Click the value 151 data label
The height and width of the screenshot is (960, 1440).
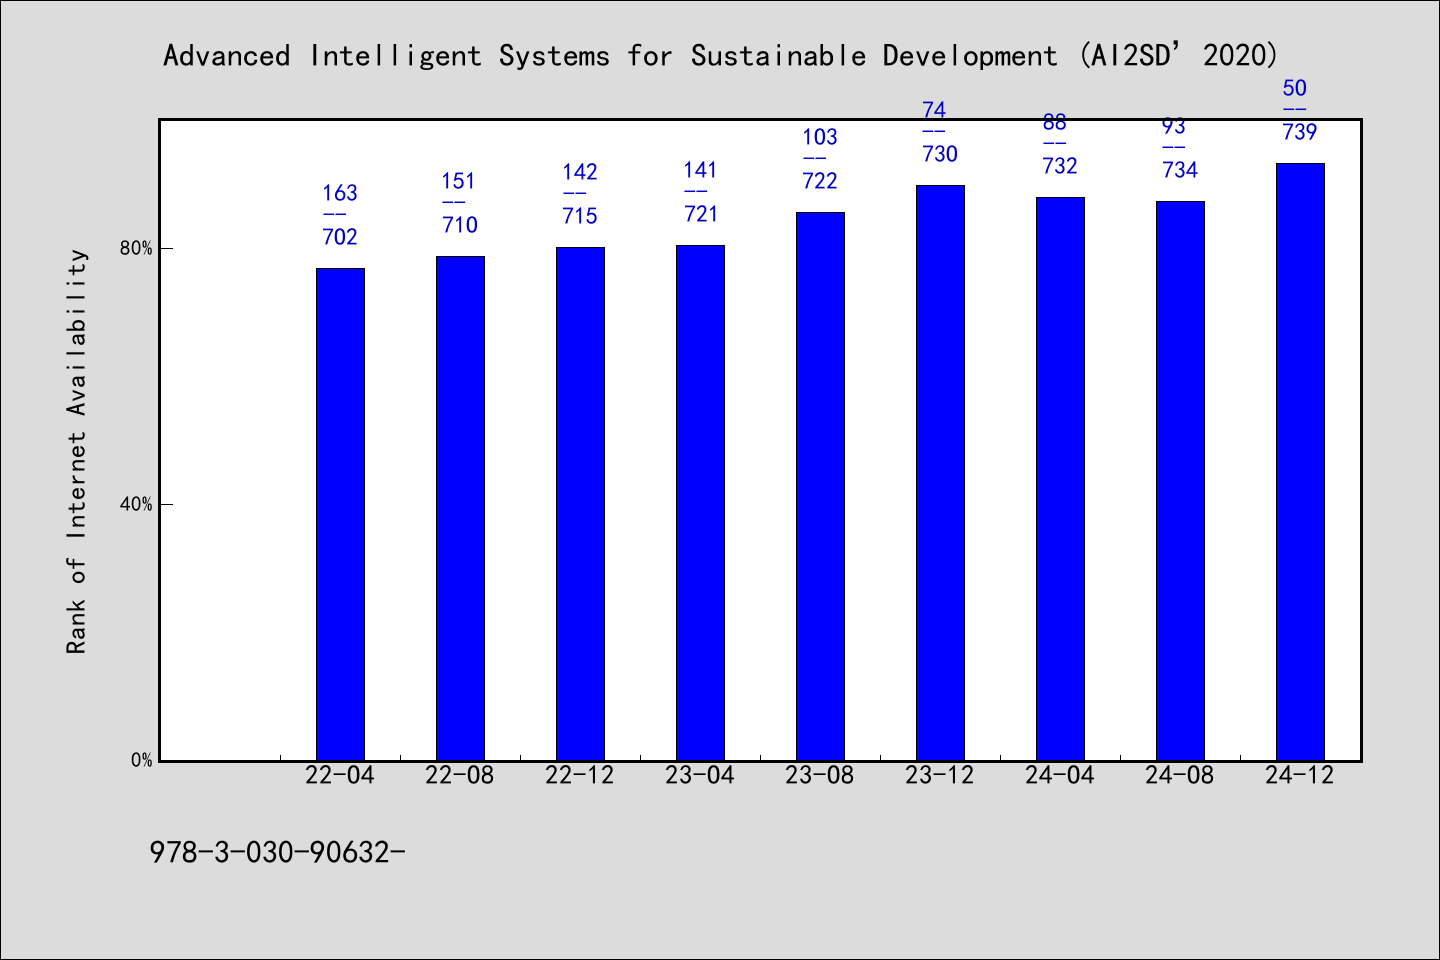459,181
